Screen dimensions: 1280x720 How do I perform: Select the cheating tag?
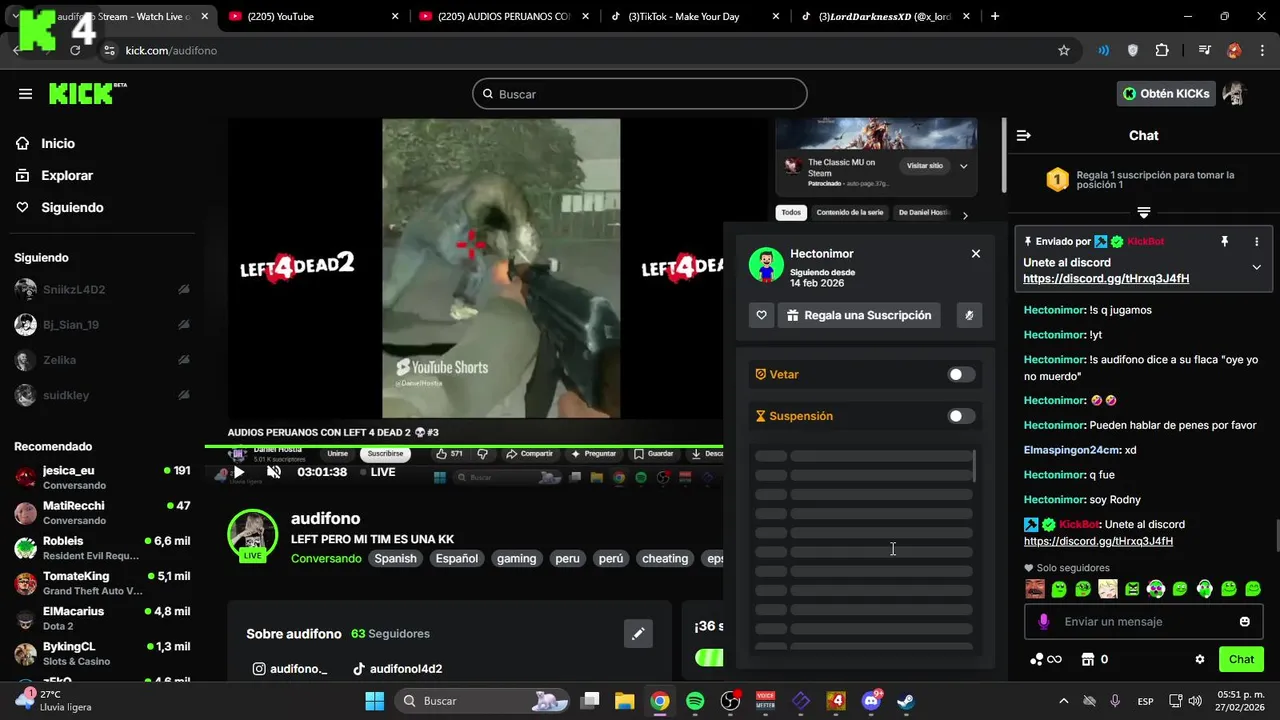point(665,559)
